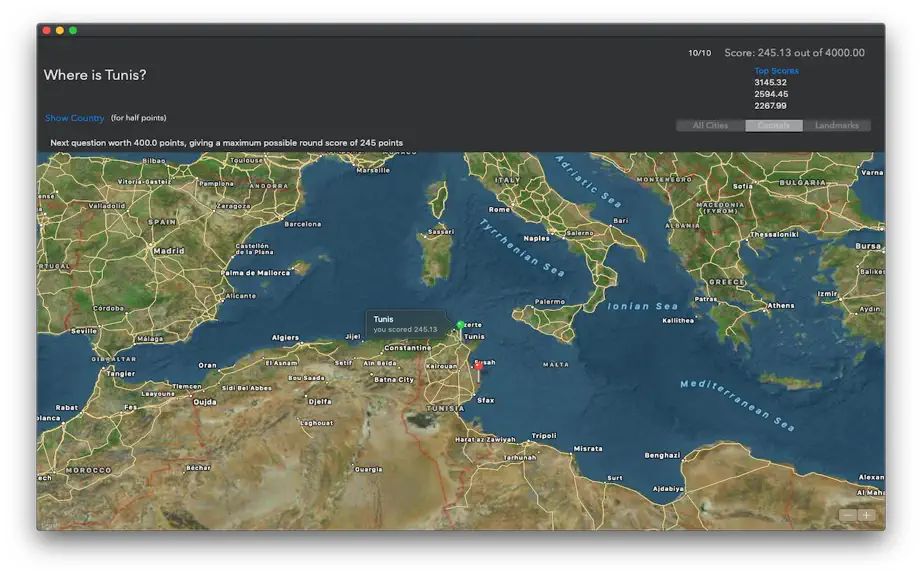The image size is (922, 576).
Task: Click the Madrid label on the map
Action: point(169,251)
